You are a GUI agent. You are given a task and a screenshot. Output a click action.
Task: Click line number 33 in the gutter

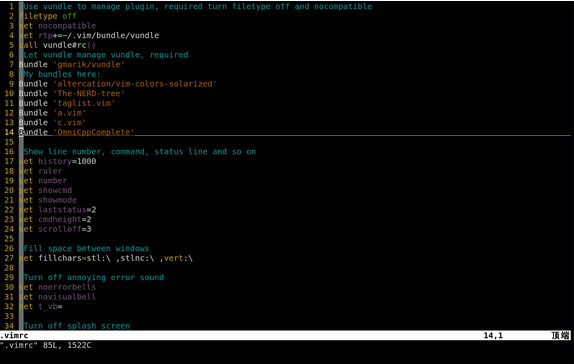pyautogui.click(x=9, y=316)
